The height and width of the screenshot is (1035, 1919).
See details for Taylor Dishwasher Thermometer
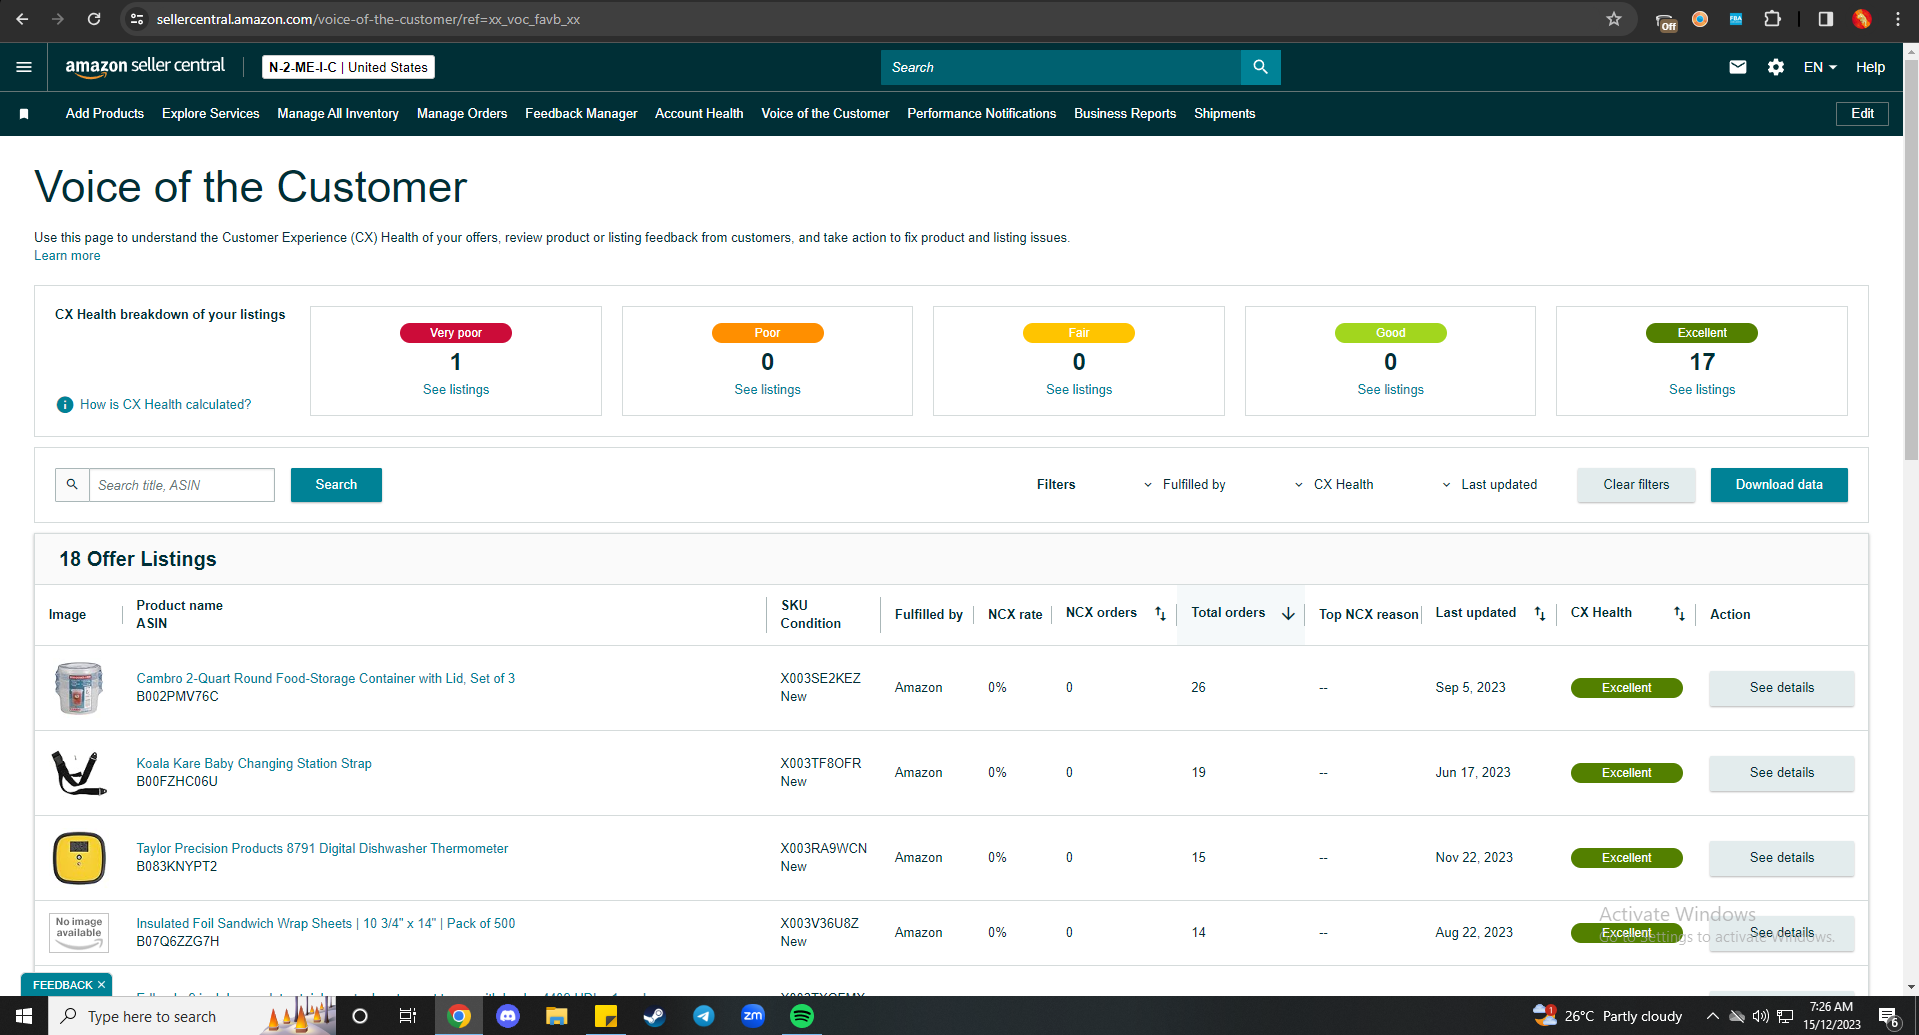1782,858
